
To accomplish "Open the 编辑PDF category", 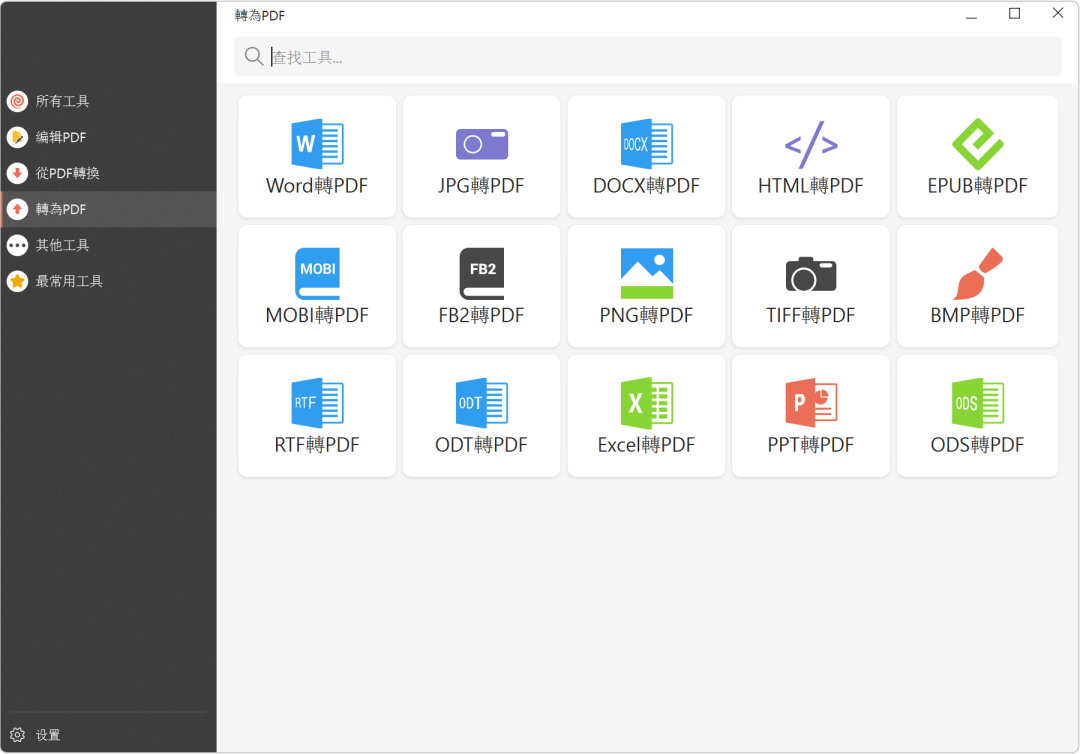I will click(x=108, y=137).
